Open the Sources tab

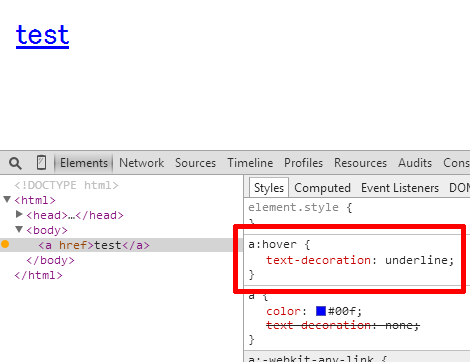click(195, 163)
